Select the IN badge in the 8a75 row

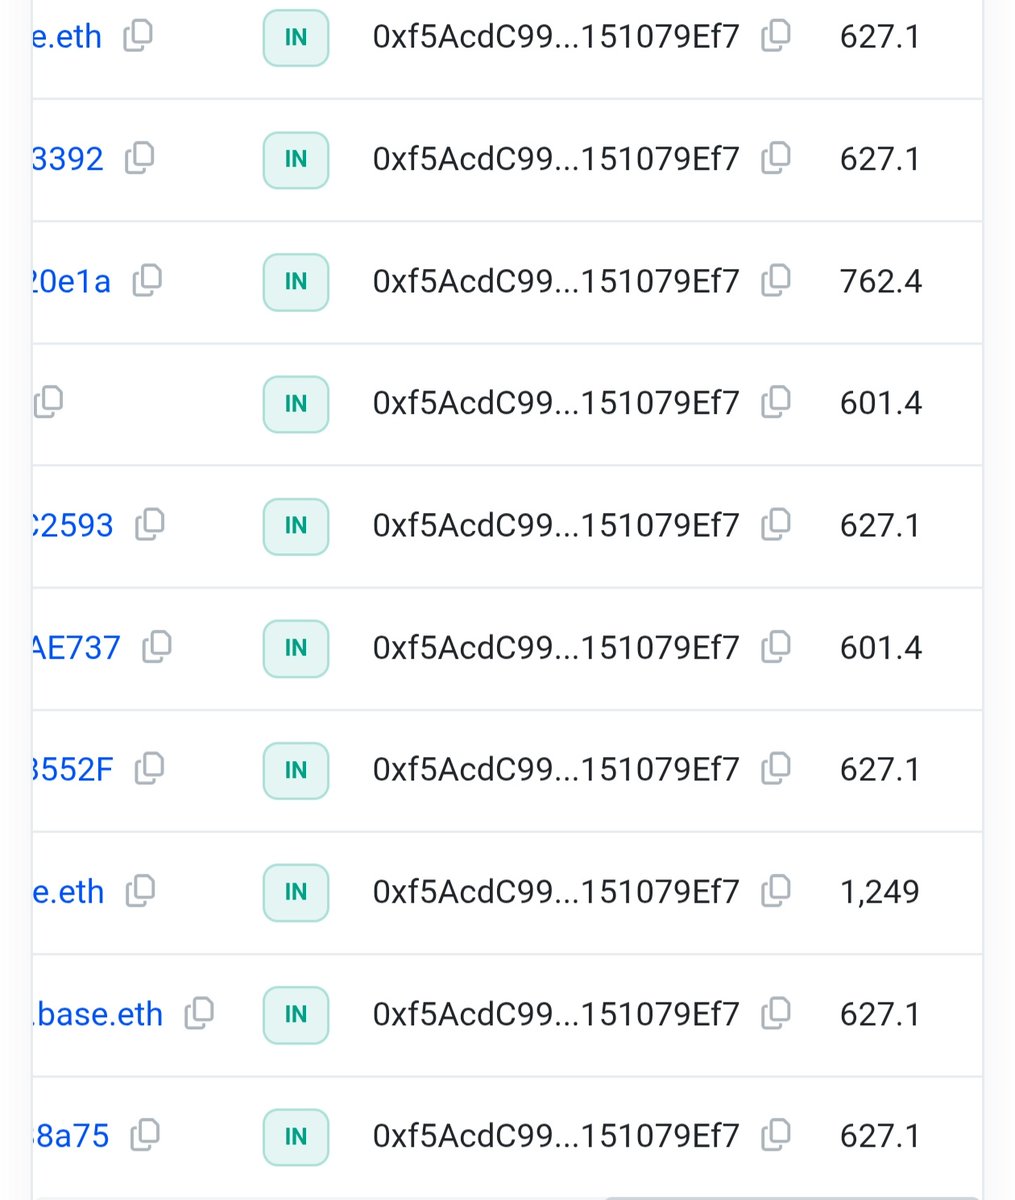tap(296, 1136)
